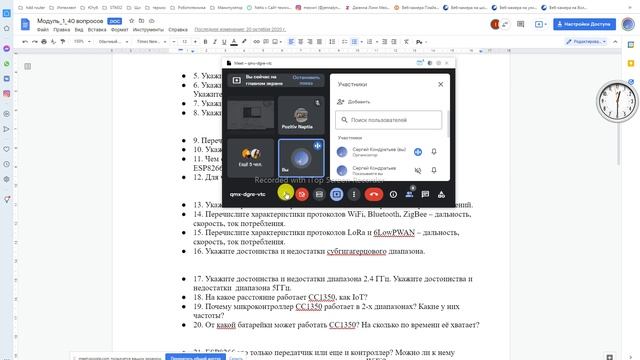
Task: Toggle the participants panel in Meet
Action: coord(409,194)
